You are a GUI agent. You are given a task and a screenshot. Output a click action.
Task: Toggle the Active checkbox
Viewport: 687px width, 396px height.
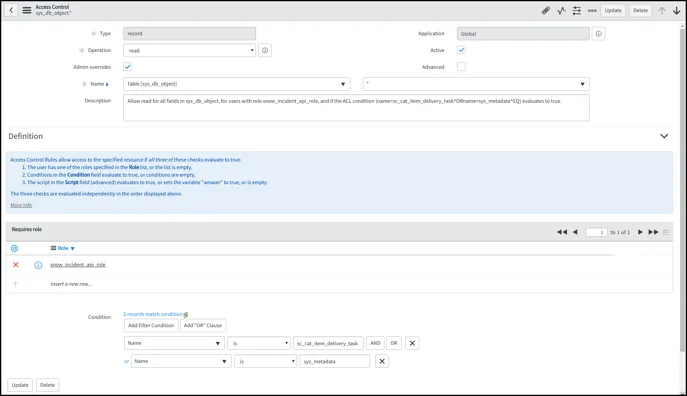[x=461, y=50]
